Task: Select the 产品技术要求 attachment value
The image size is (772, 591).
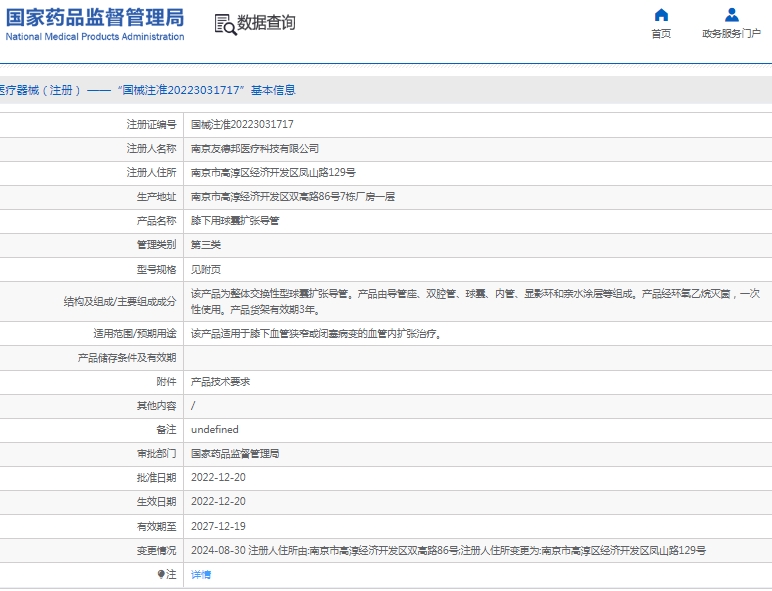Action: pos(221,382)
